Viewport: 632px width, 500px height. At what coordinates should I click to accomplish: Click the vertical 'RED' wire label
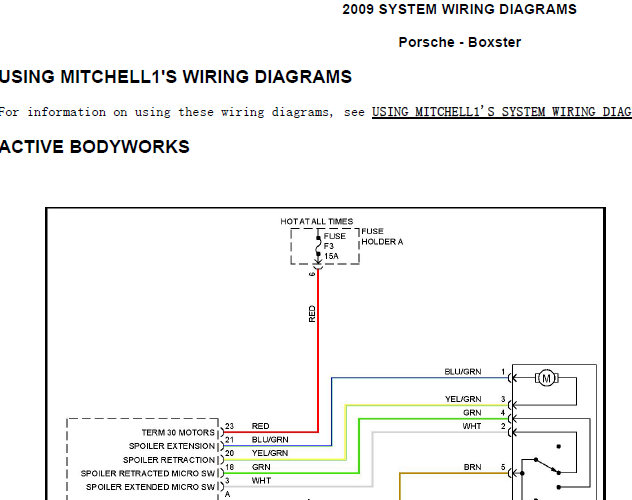click(312, 314)
